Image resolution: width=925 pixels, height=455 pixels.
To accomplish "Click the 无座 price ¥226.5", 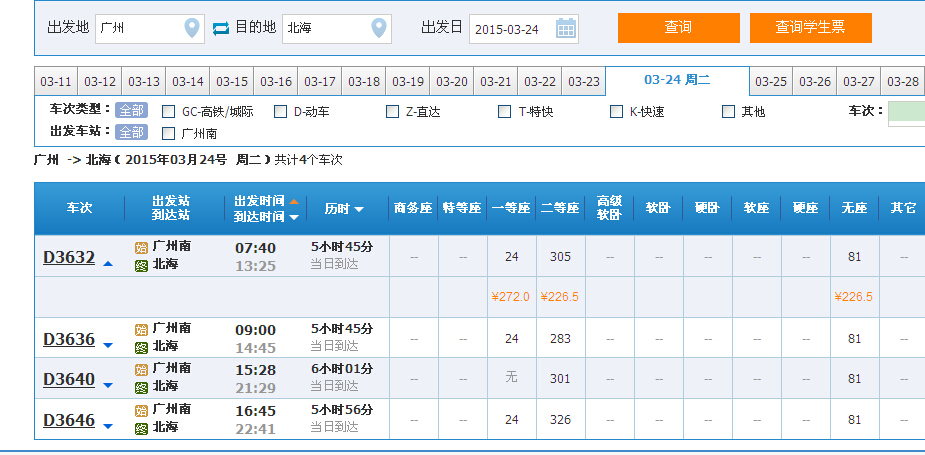I will (x=854, y=297).
